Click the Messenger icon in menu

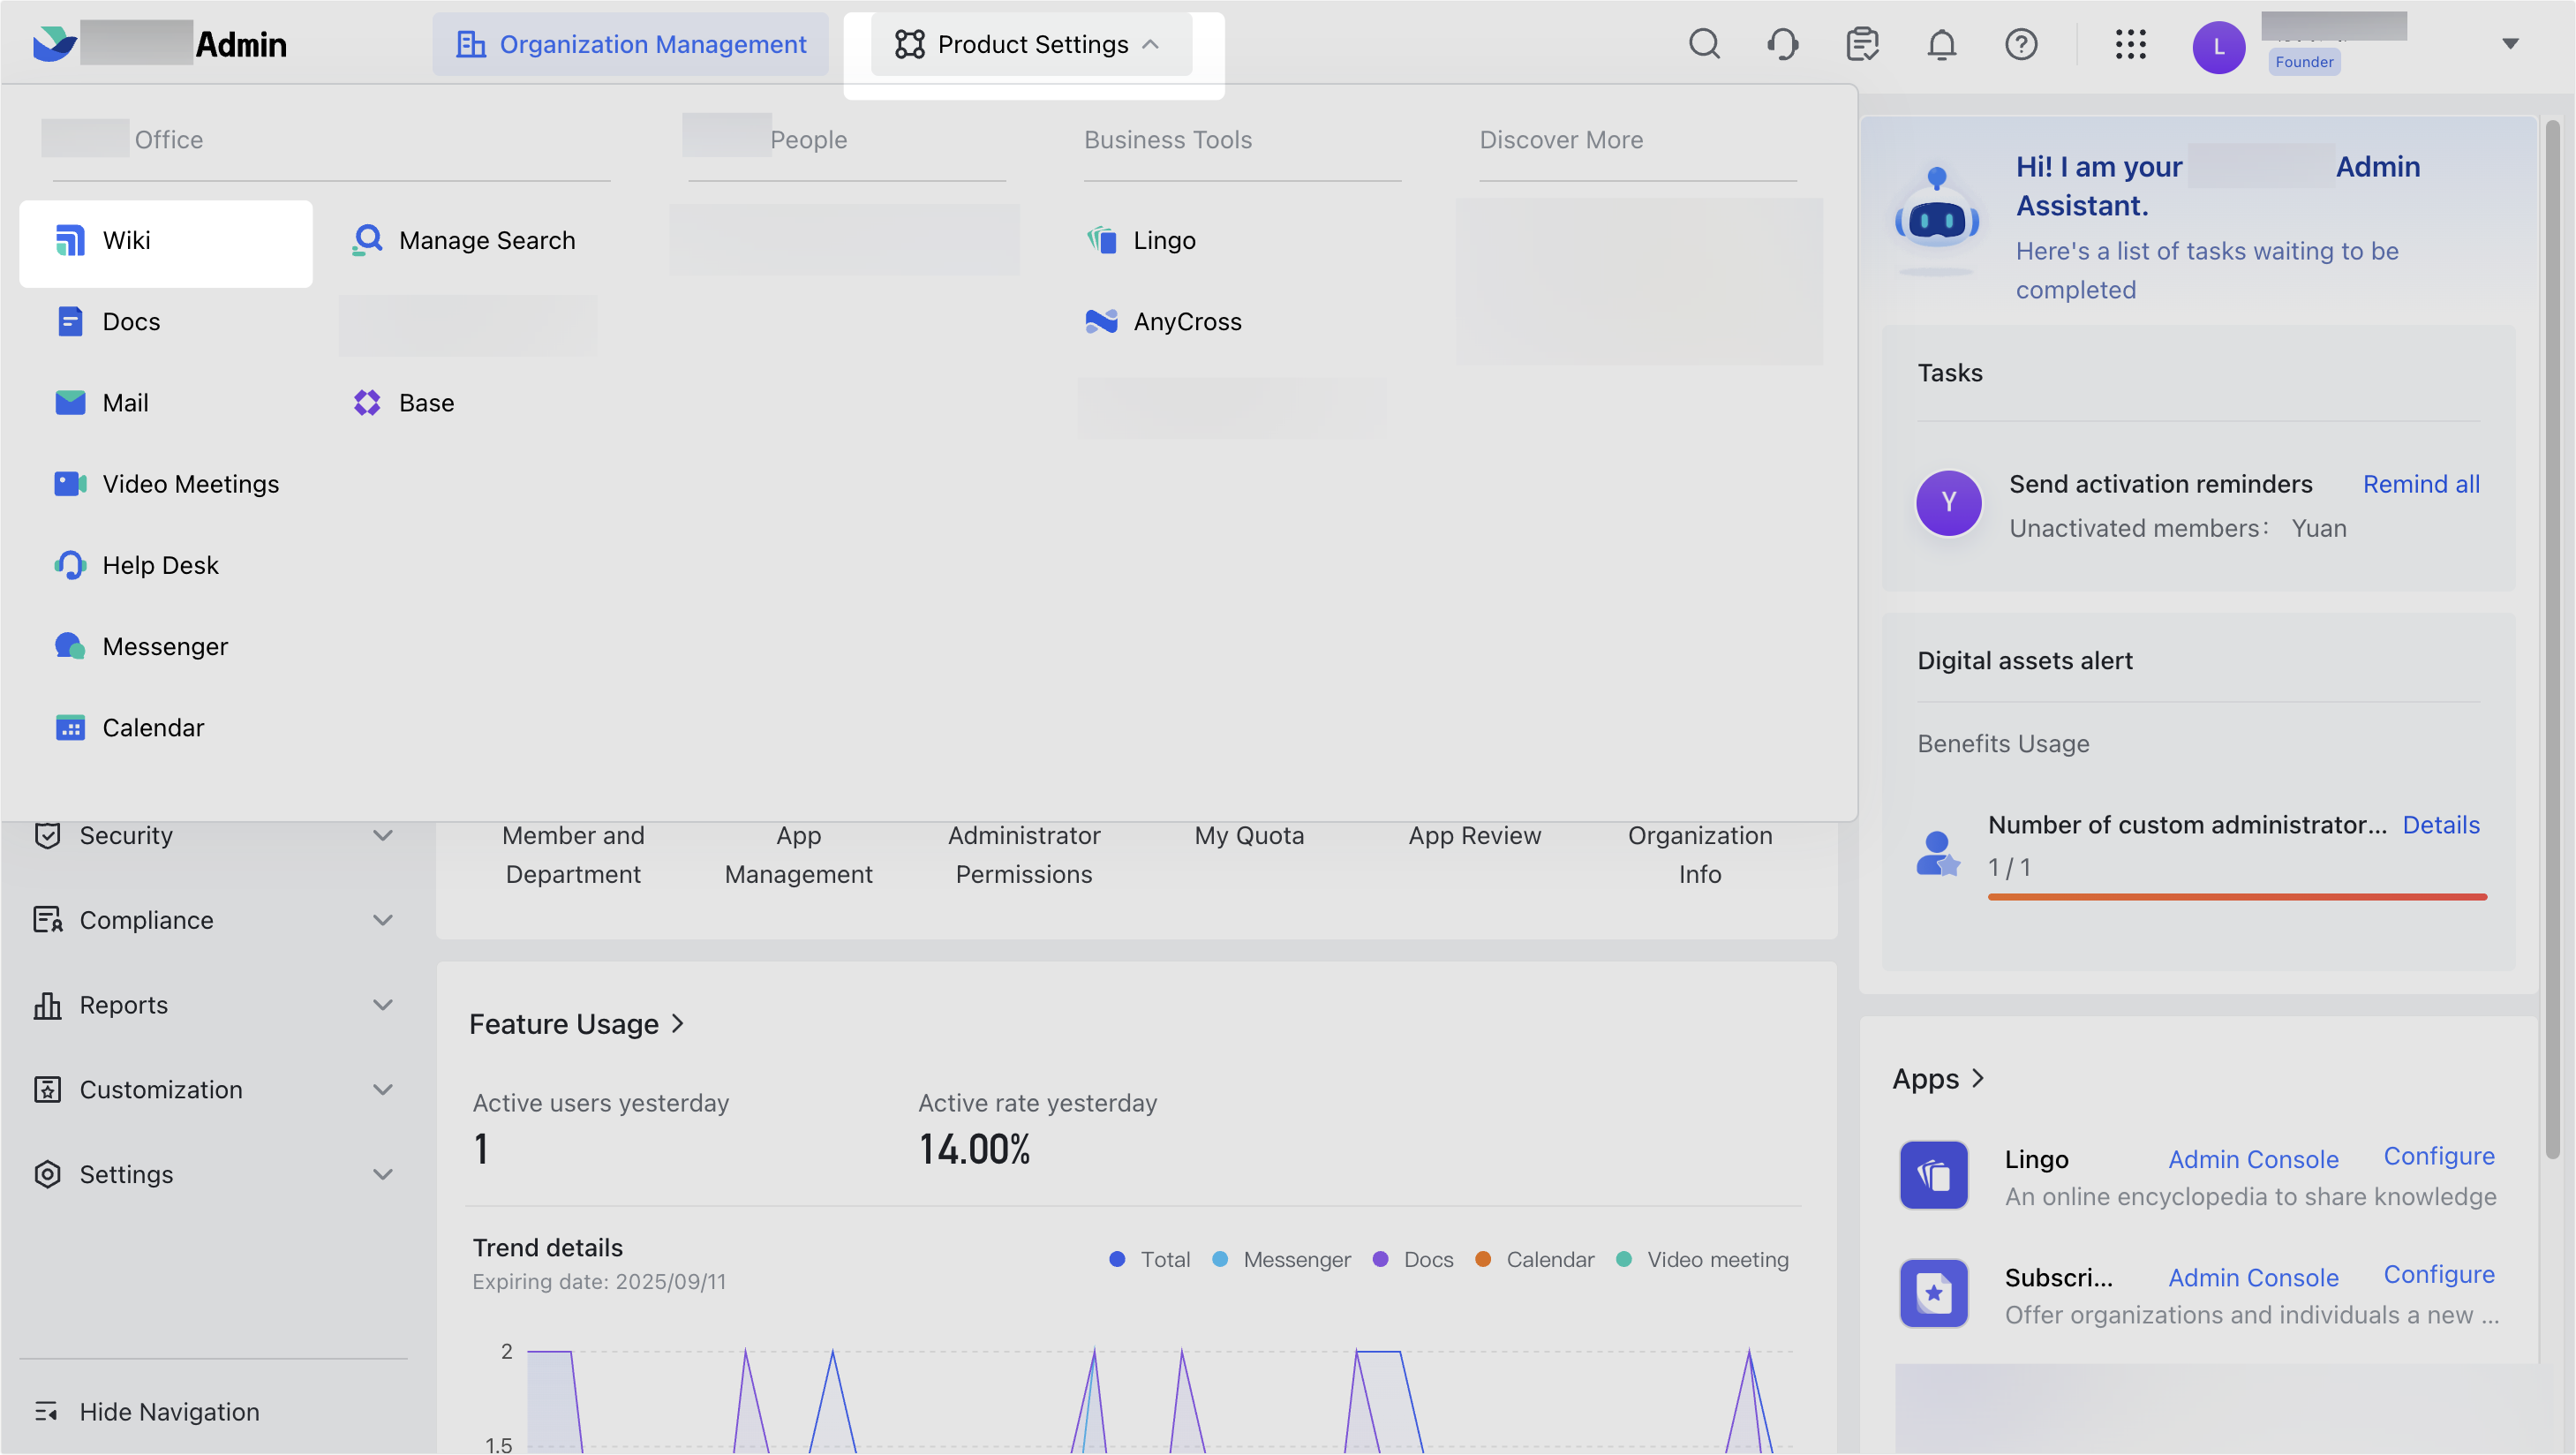coord(69,646)
